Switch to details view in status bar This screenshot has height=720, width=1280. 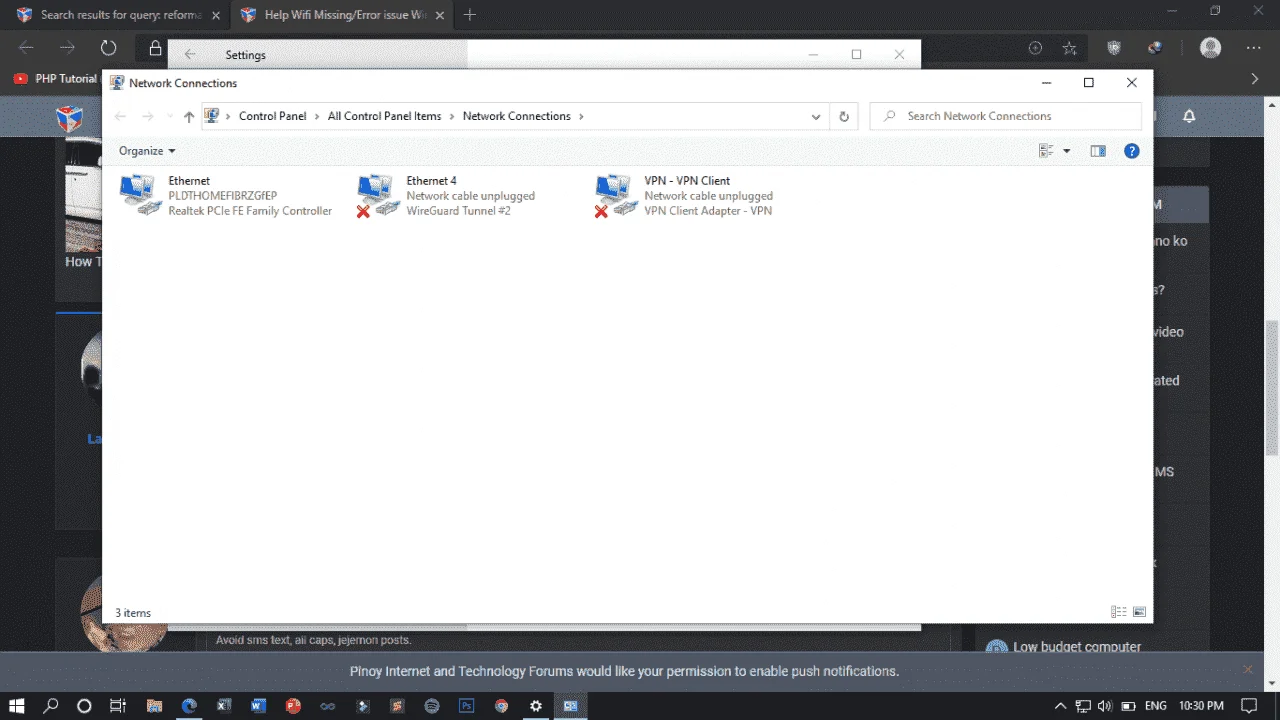1119,612
